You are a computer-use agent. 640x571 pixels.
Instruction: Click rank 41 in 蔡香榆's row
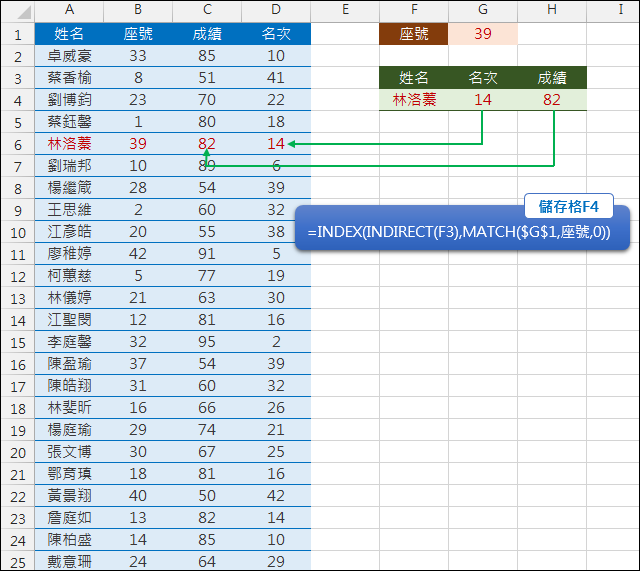click(276, 78)
